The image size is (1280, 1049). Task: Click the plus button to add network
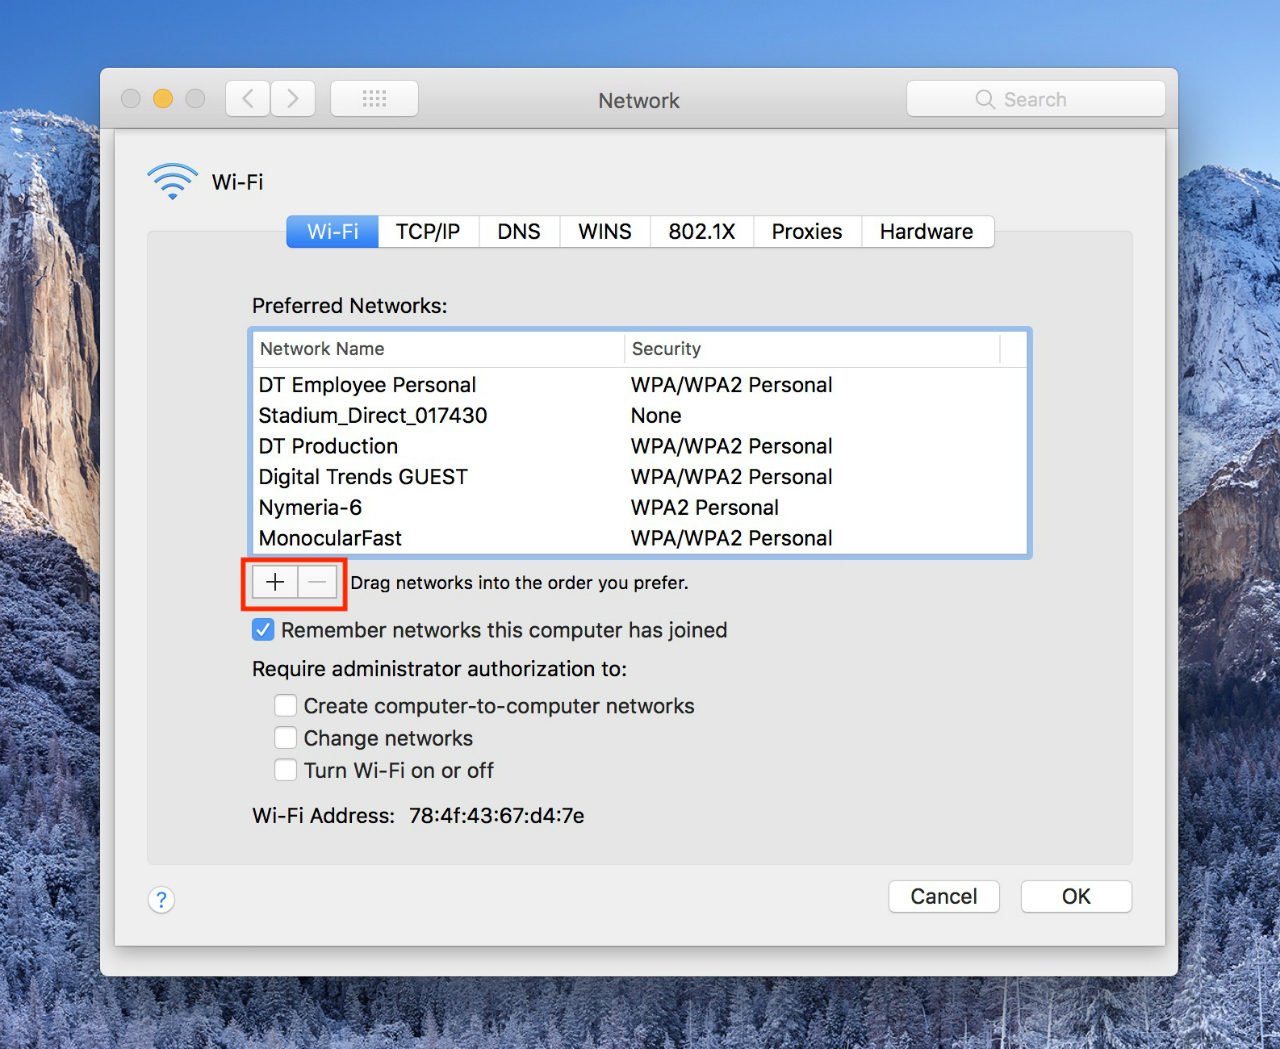275,582
